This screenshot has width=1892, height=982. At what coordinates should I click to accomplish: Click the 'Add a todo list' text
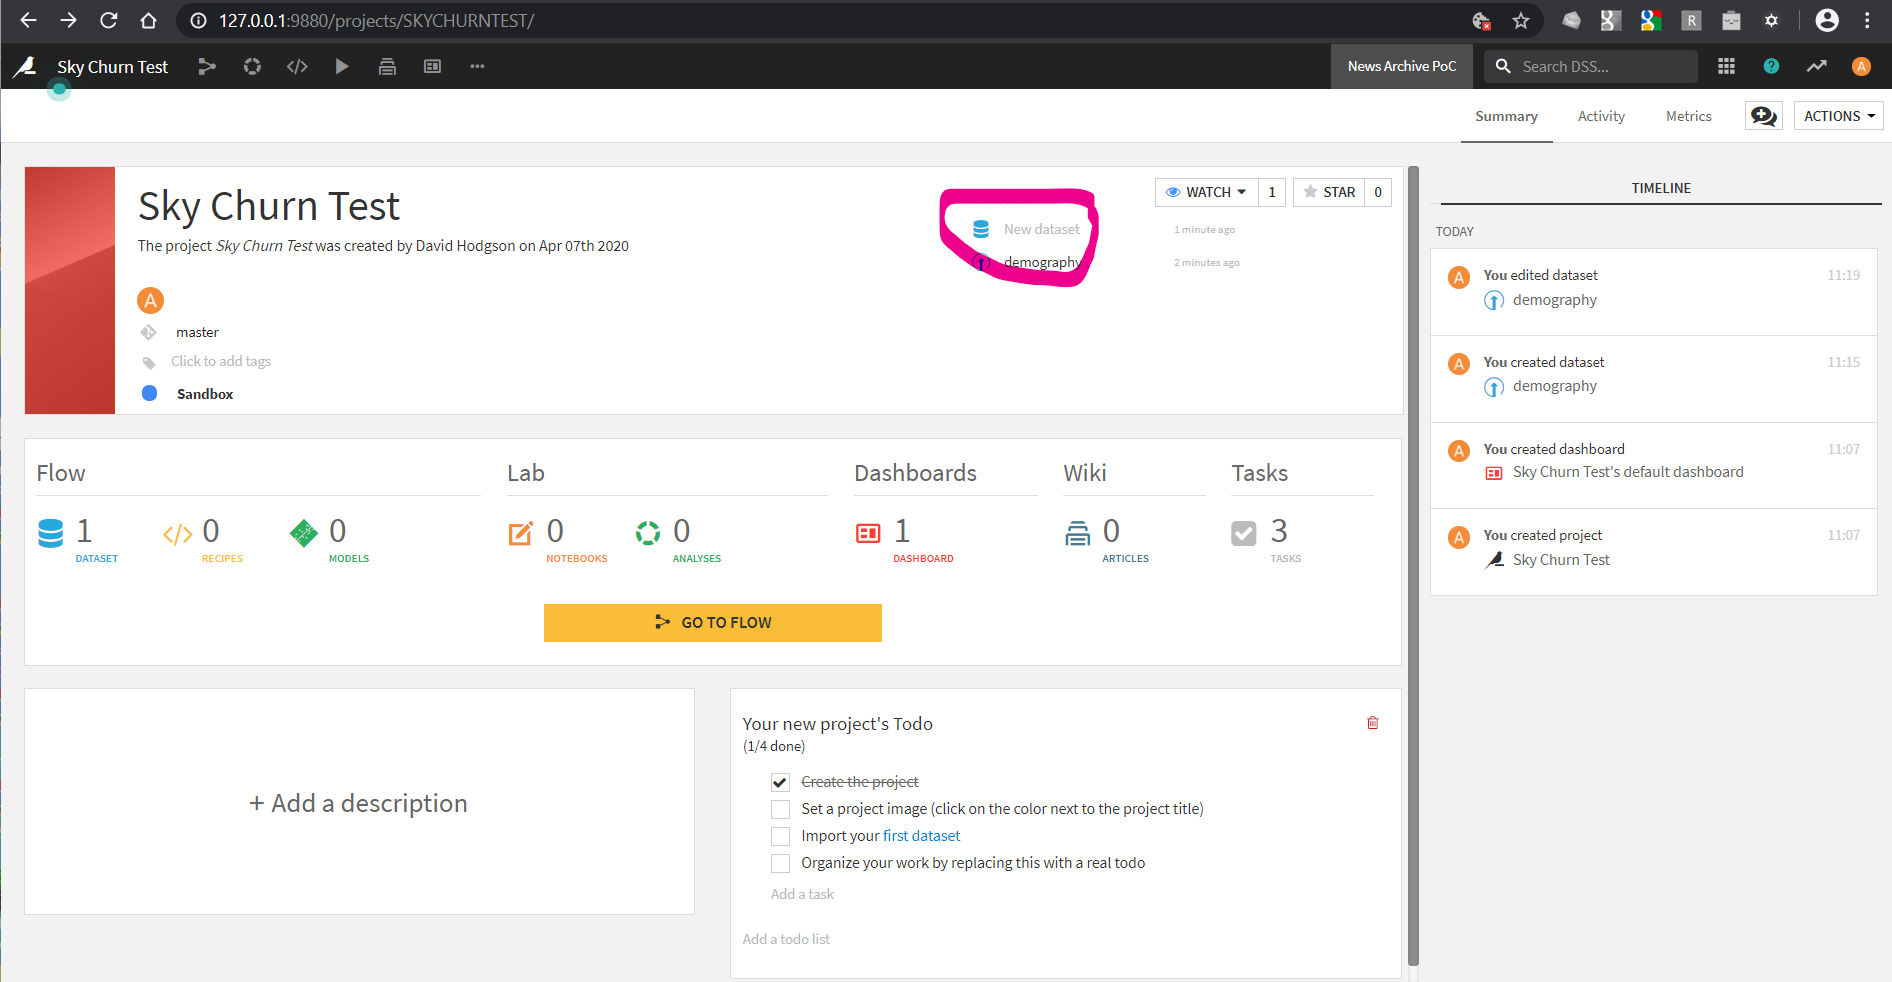pos(786,939)
